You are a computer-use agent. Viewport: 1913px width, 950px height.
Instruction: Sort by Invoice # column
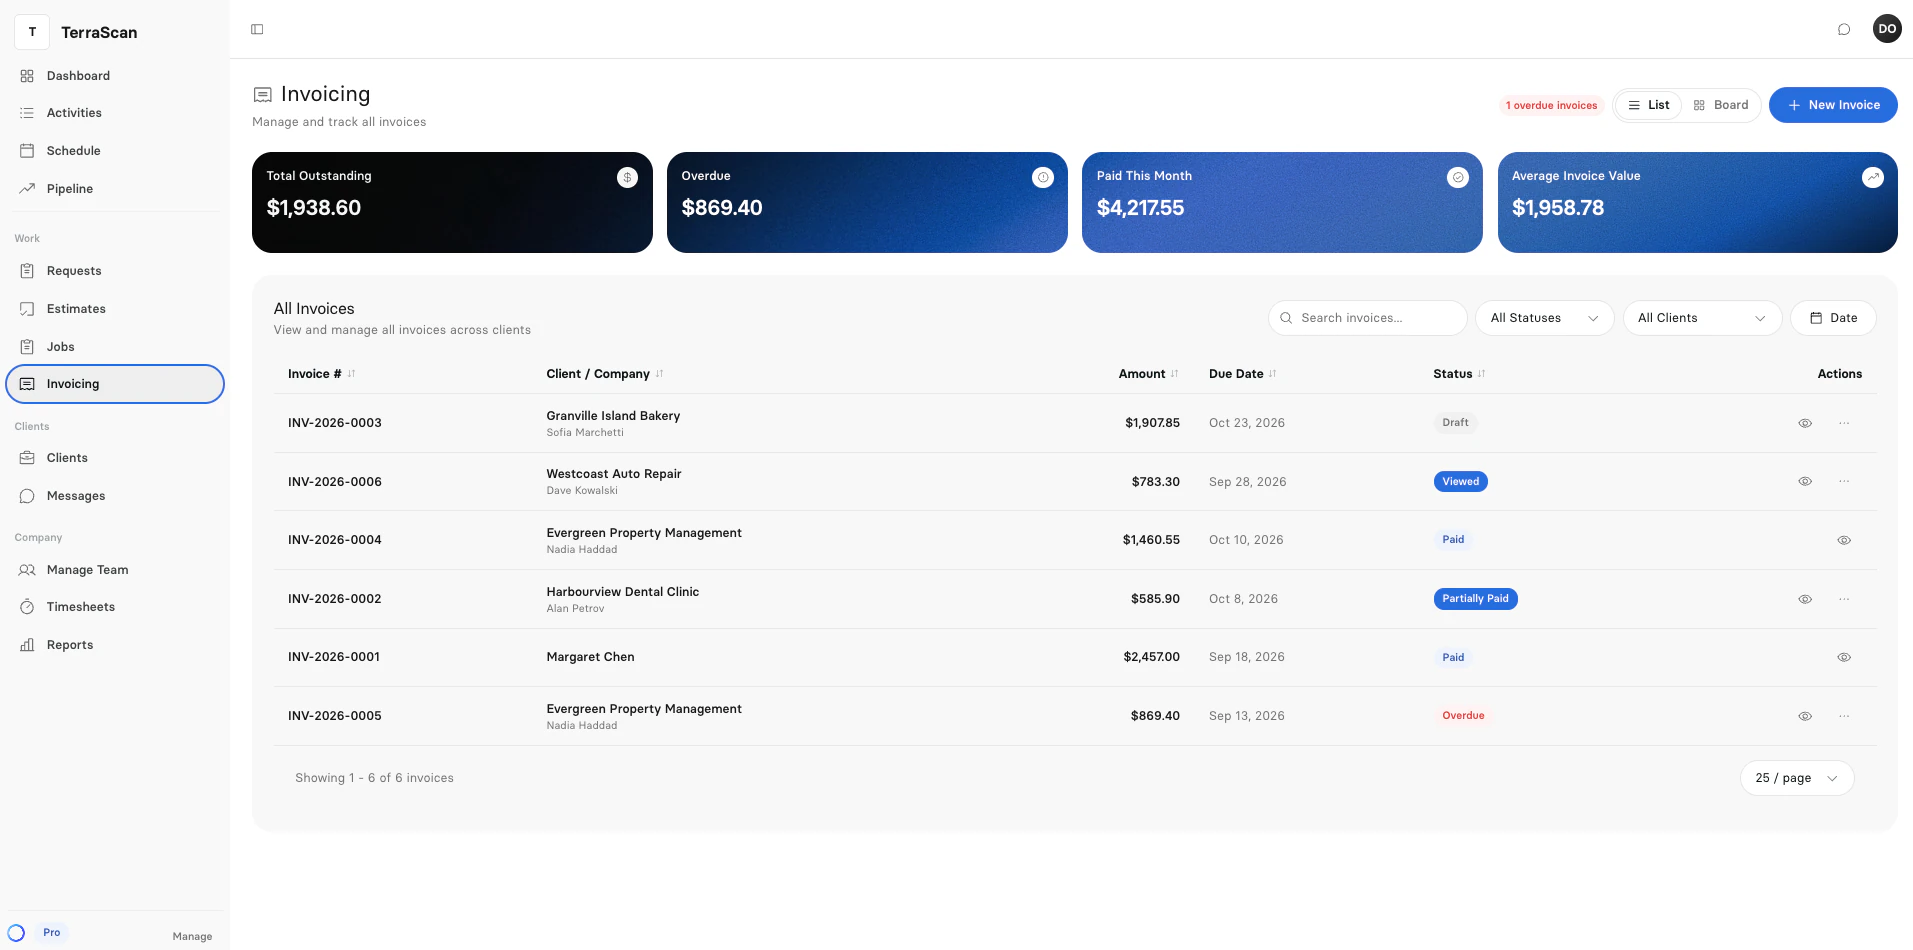[x=322, y=374]
